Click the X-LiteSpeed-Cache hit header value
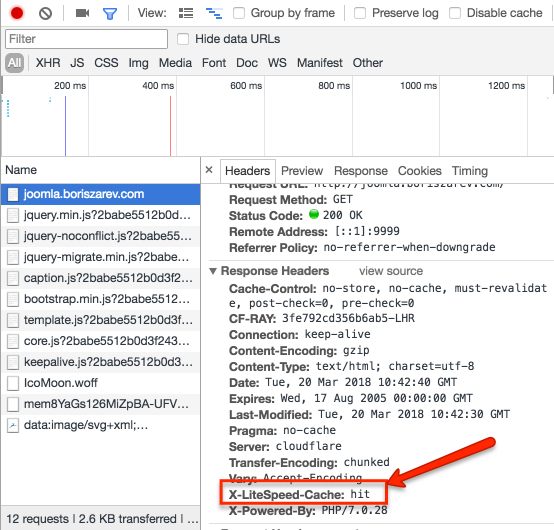This screenshot has width=554, height=530. pos(360,494)
